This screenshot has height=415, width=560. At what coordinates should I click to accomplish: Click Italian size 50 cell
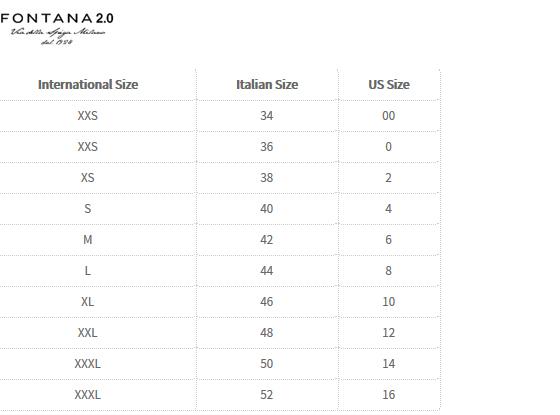(x=267, y=364)
